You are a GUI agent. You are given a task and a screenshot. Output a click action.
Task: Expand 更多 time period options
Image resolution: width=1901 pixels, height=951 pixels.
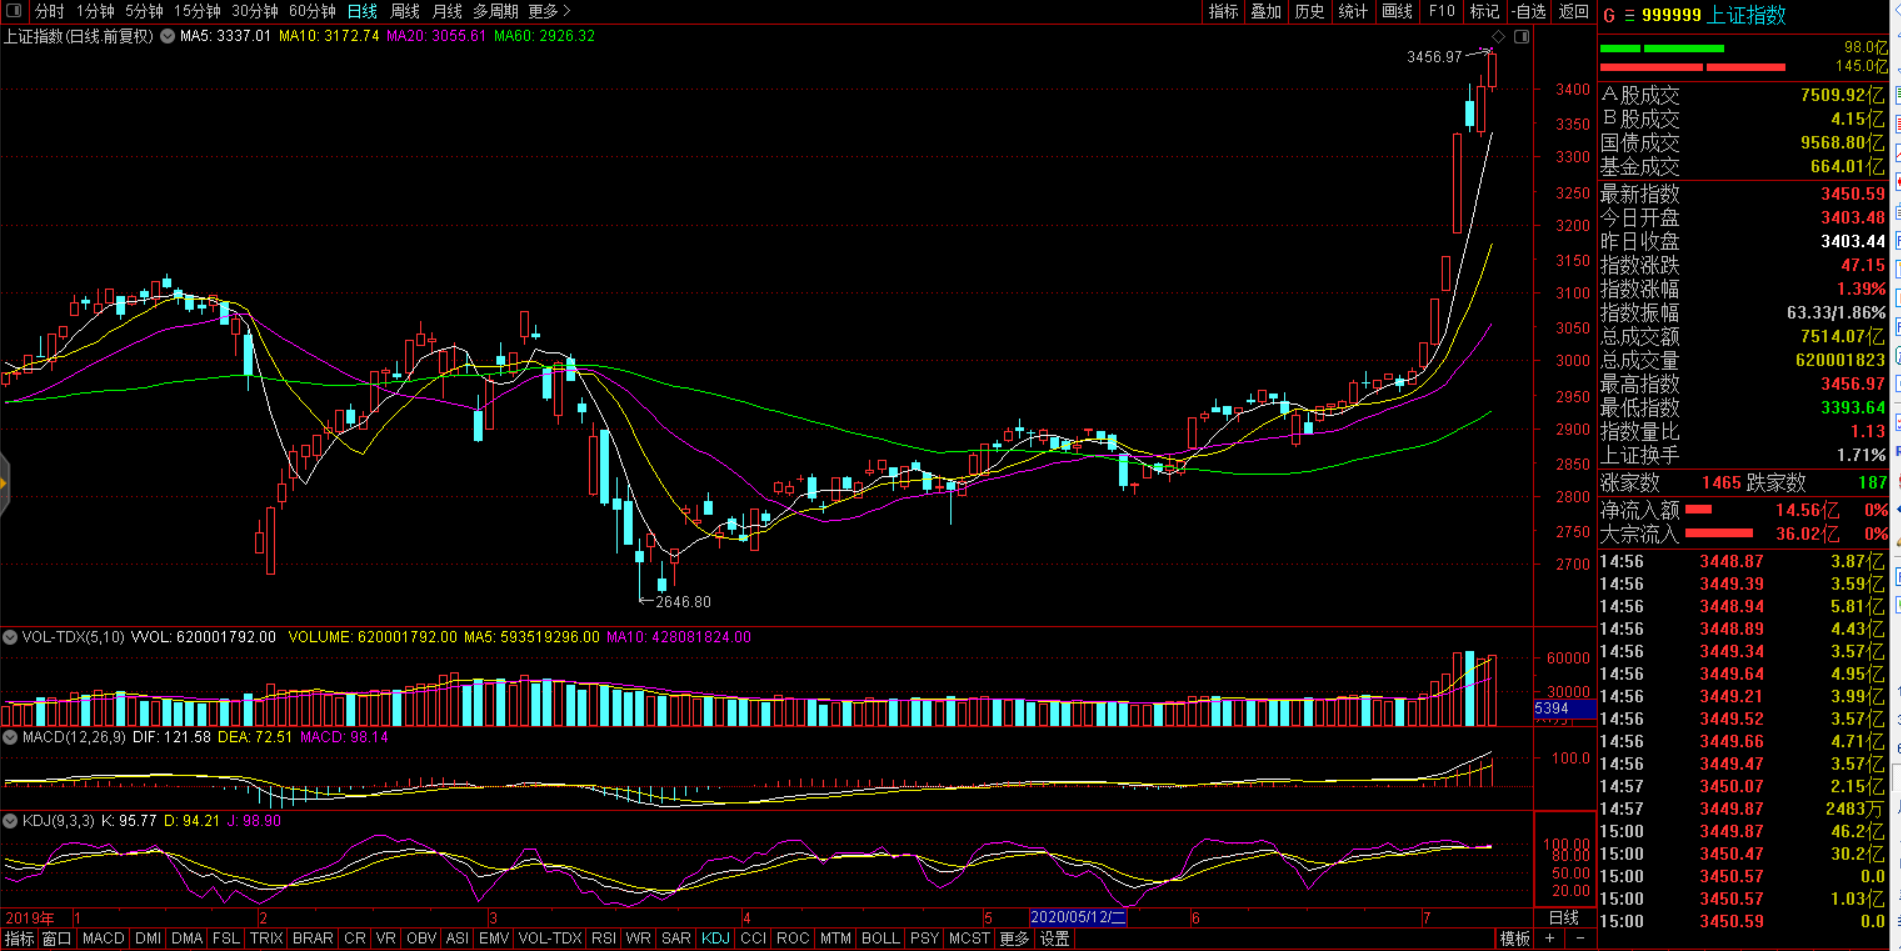(549, 11)
